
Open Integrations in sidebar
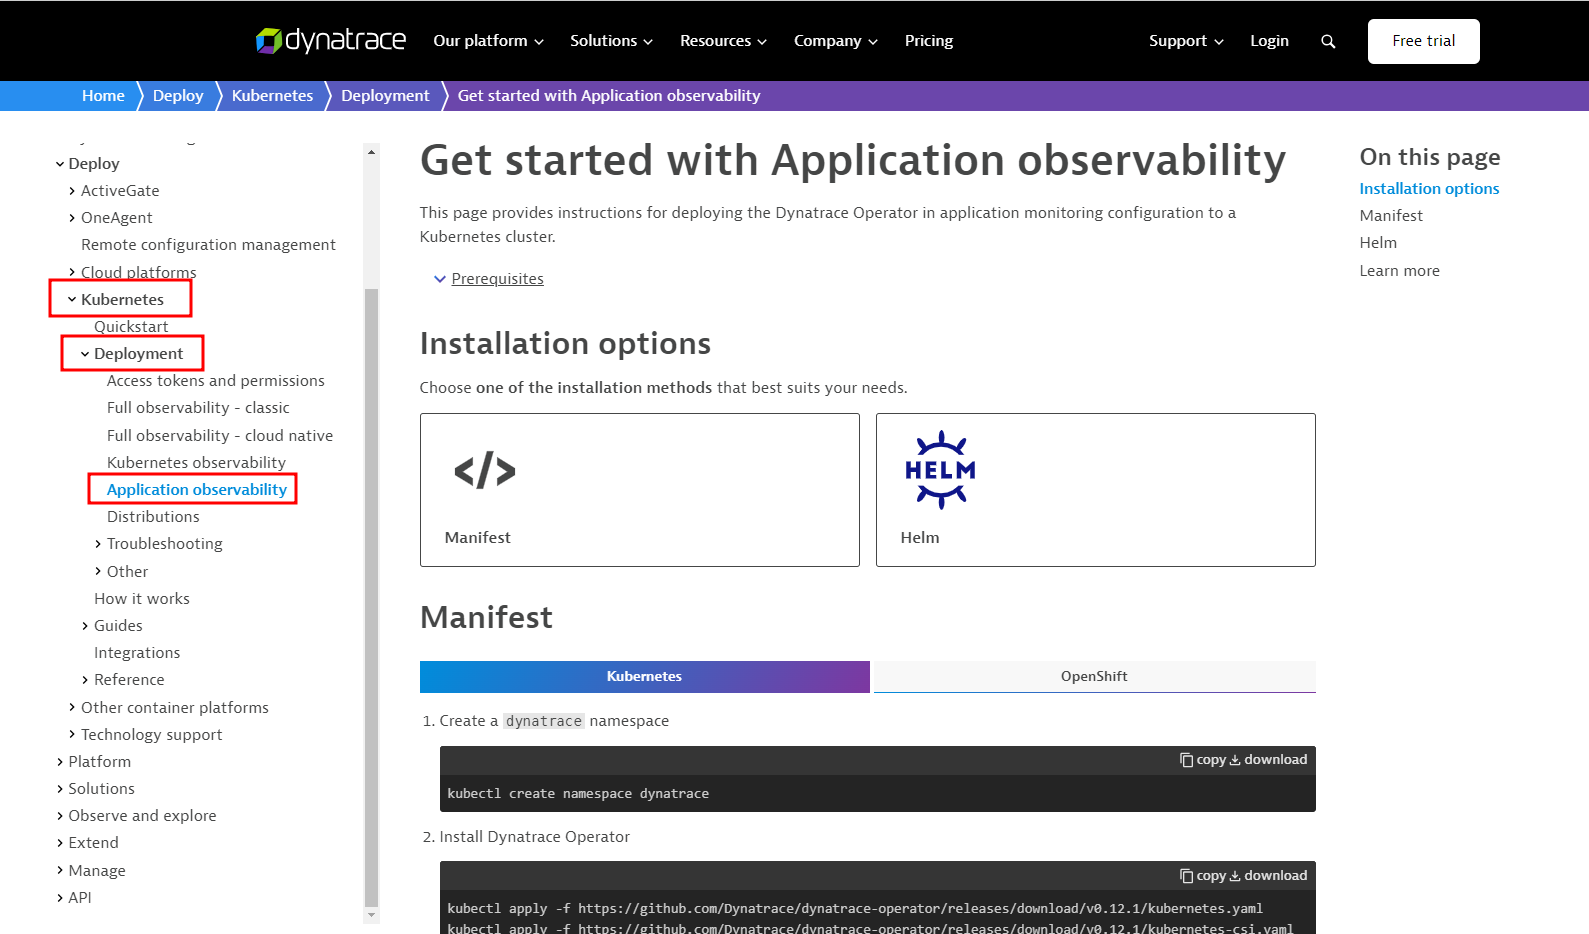click(137, 653)
